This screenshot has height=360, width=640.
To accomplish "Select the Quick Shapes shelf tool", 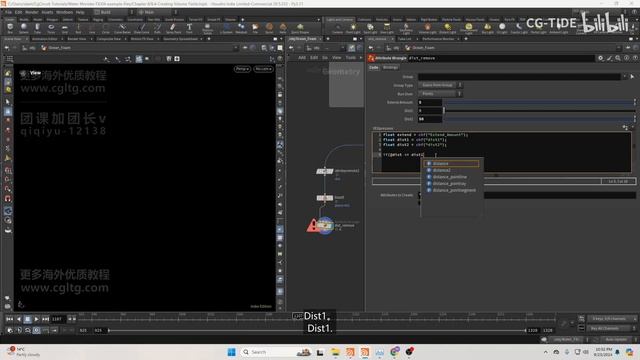I will tap(300, 28).
